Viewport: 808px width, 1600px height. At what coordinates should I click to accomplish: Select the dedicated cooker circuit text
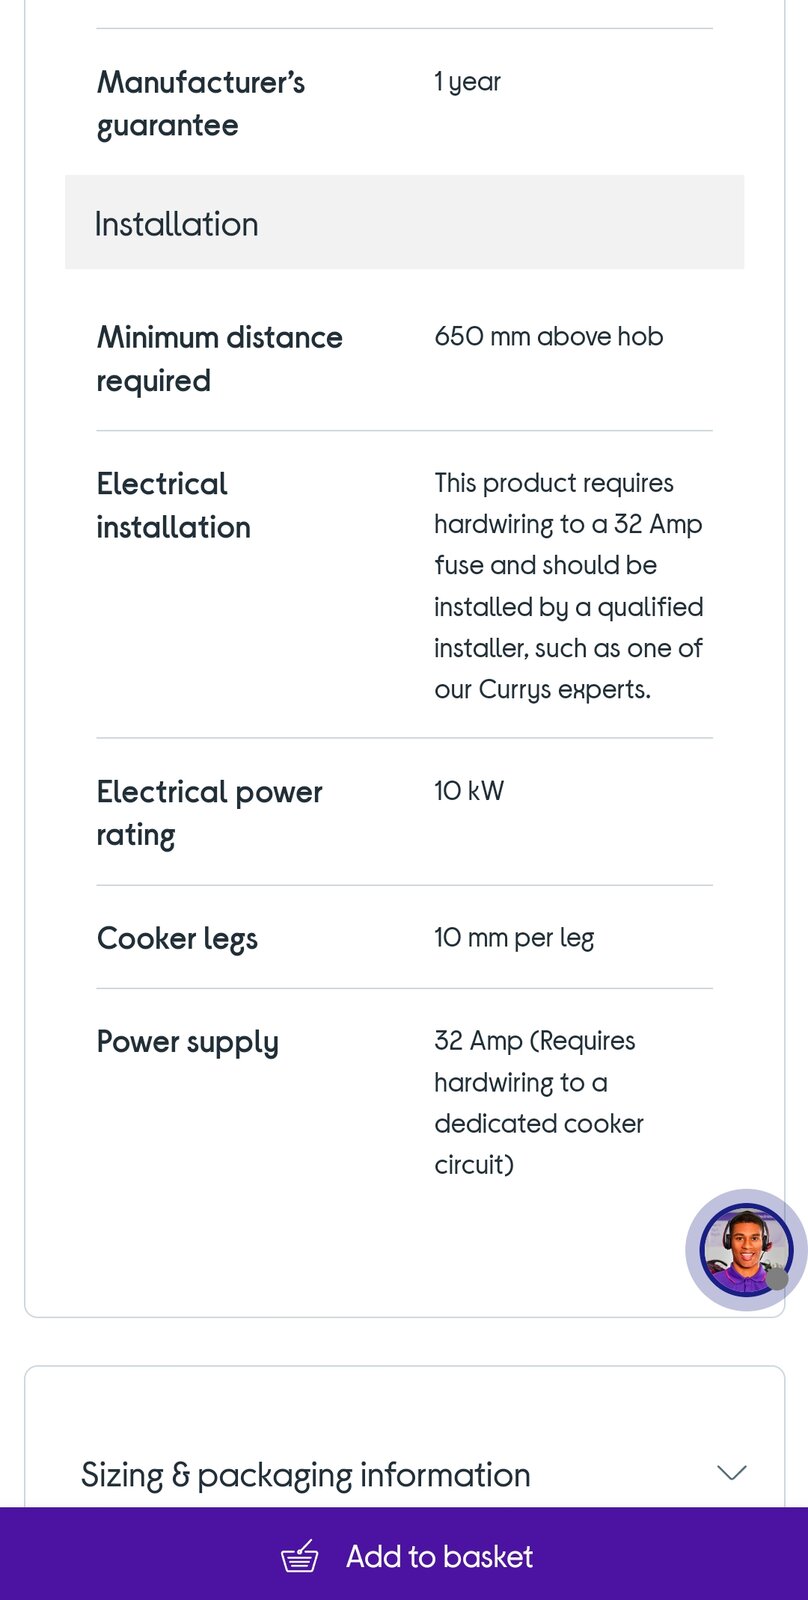pos(538,1124)
